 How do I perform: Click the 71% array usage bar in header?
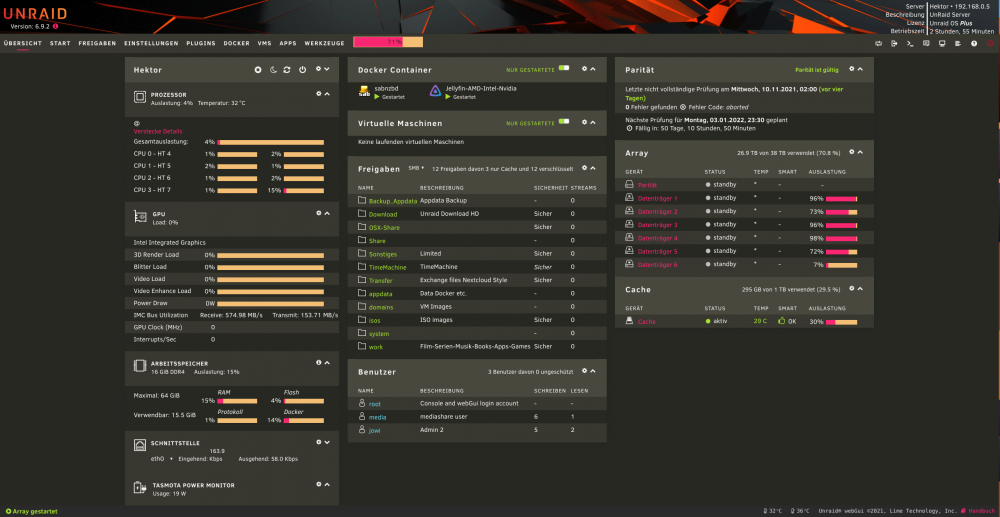click(x=388, y=42)
